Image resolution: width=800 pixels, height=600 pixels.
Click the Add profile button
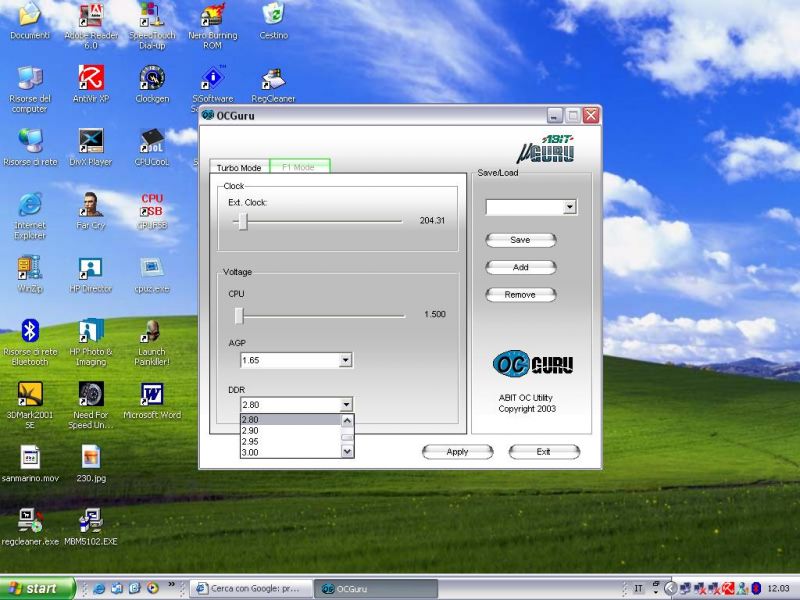[520, 267]
